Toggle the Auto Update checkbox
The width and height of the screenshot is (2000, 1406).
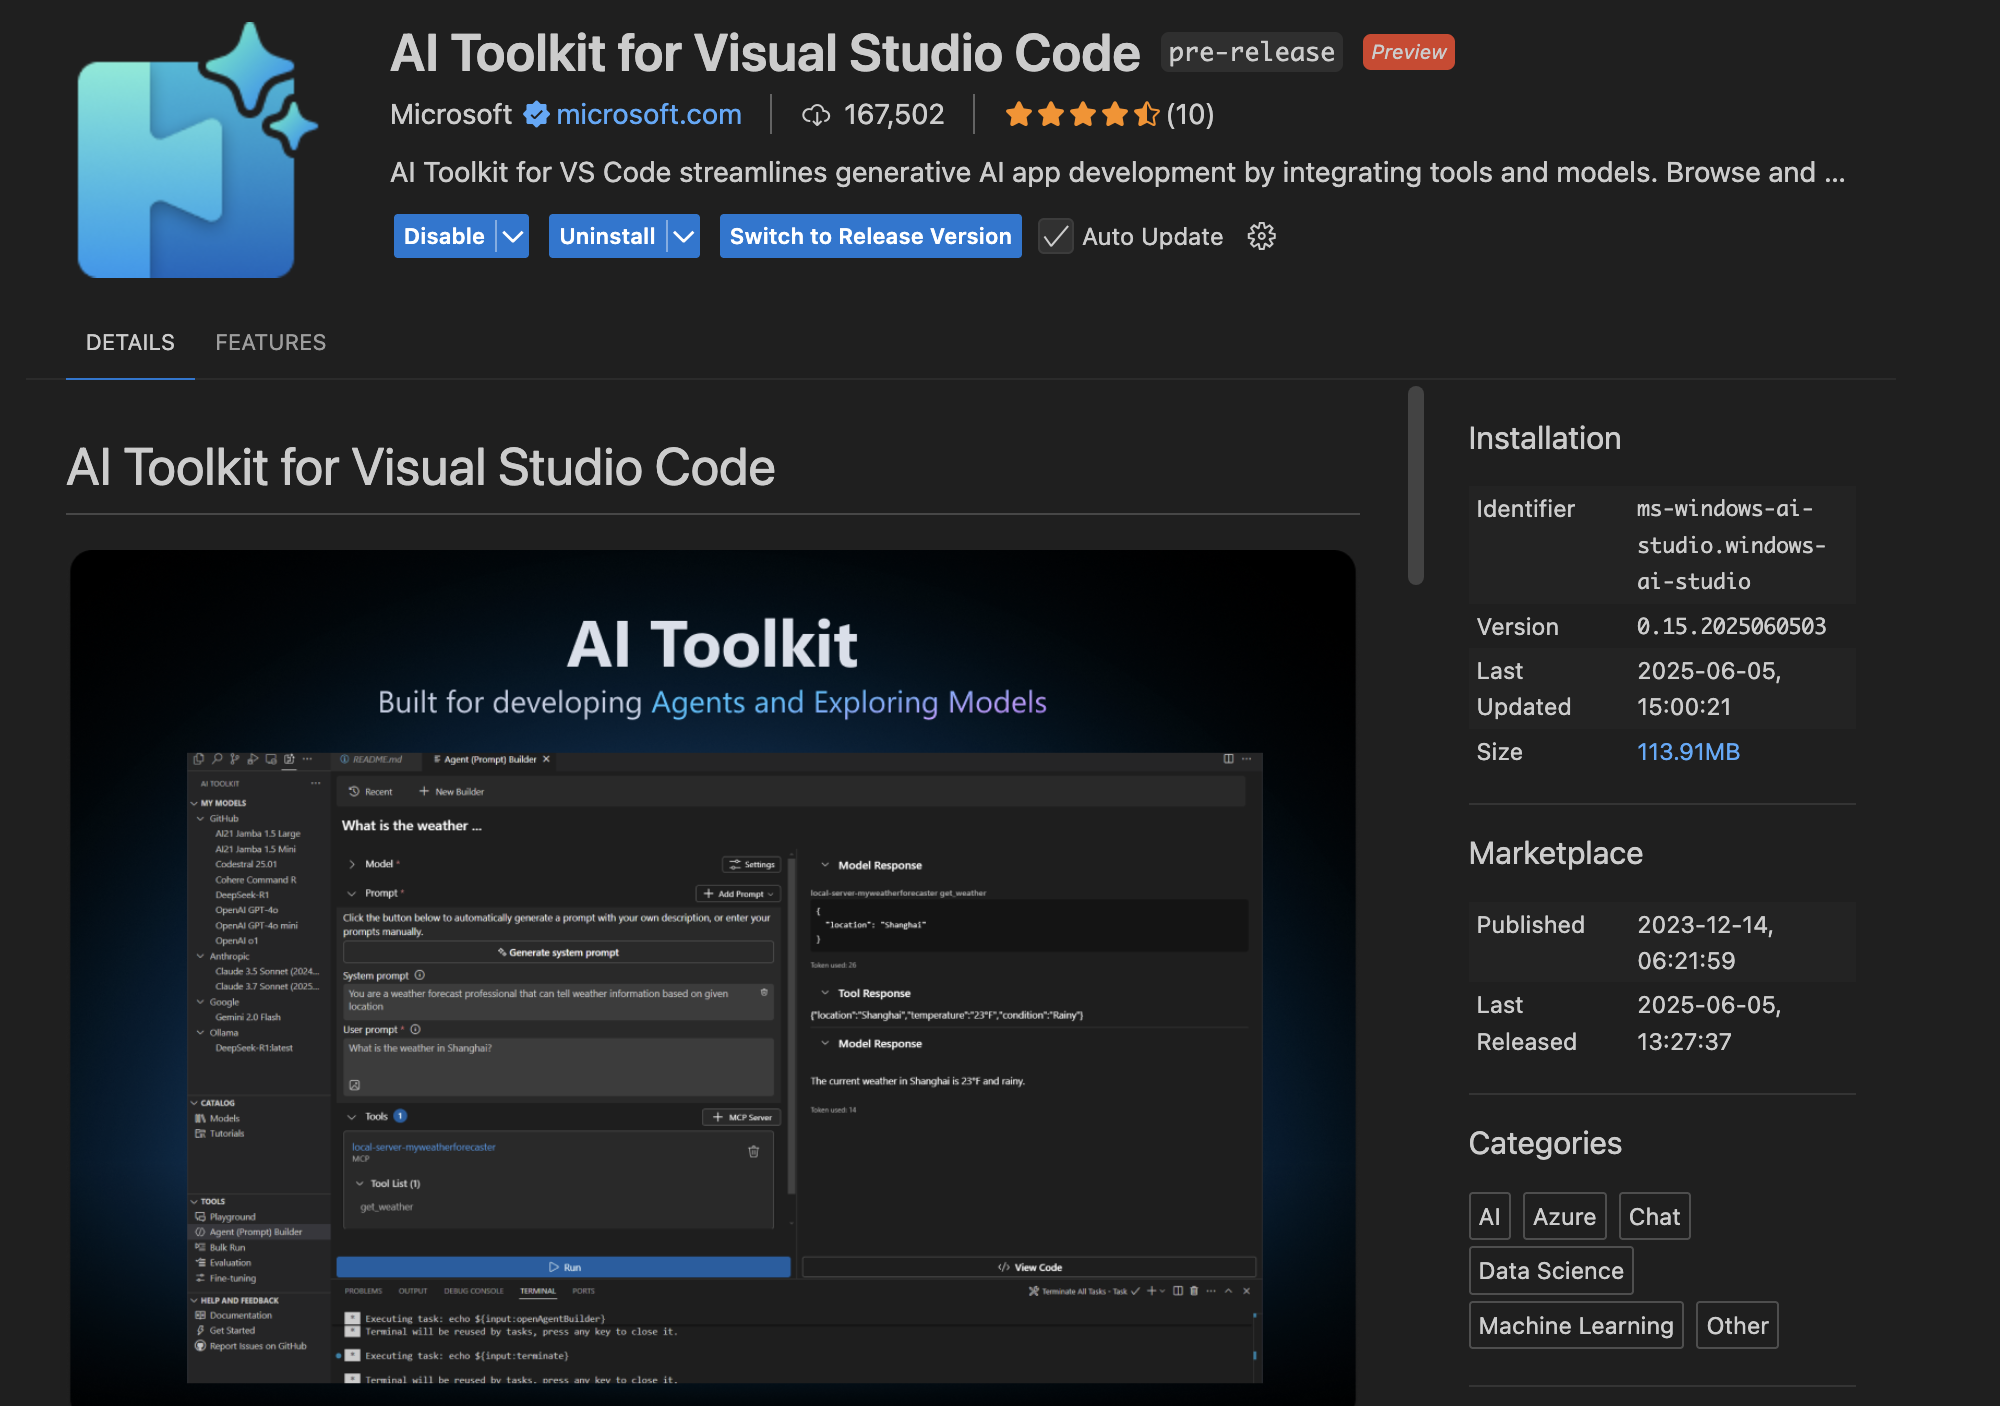coord(1055,237)
